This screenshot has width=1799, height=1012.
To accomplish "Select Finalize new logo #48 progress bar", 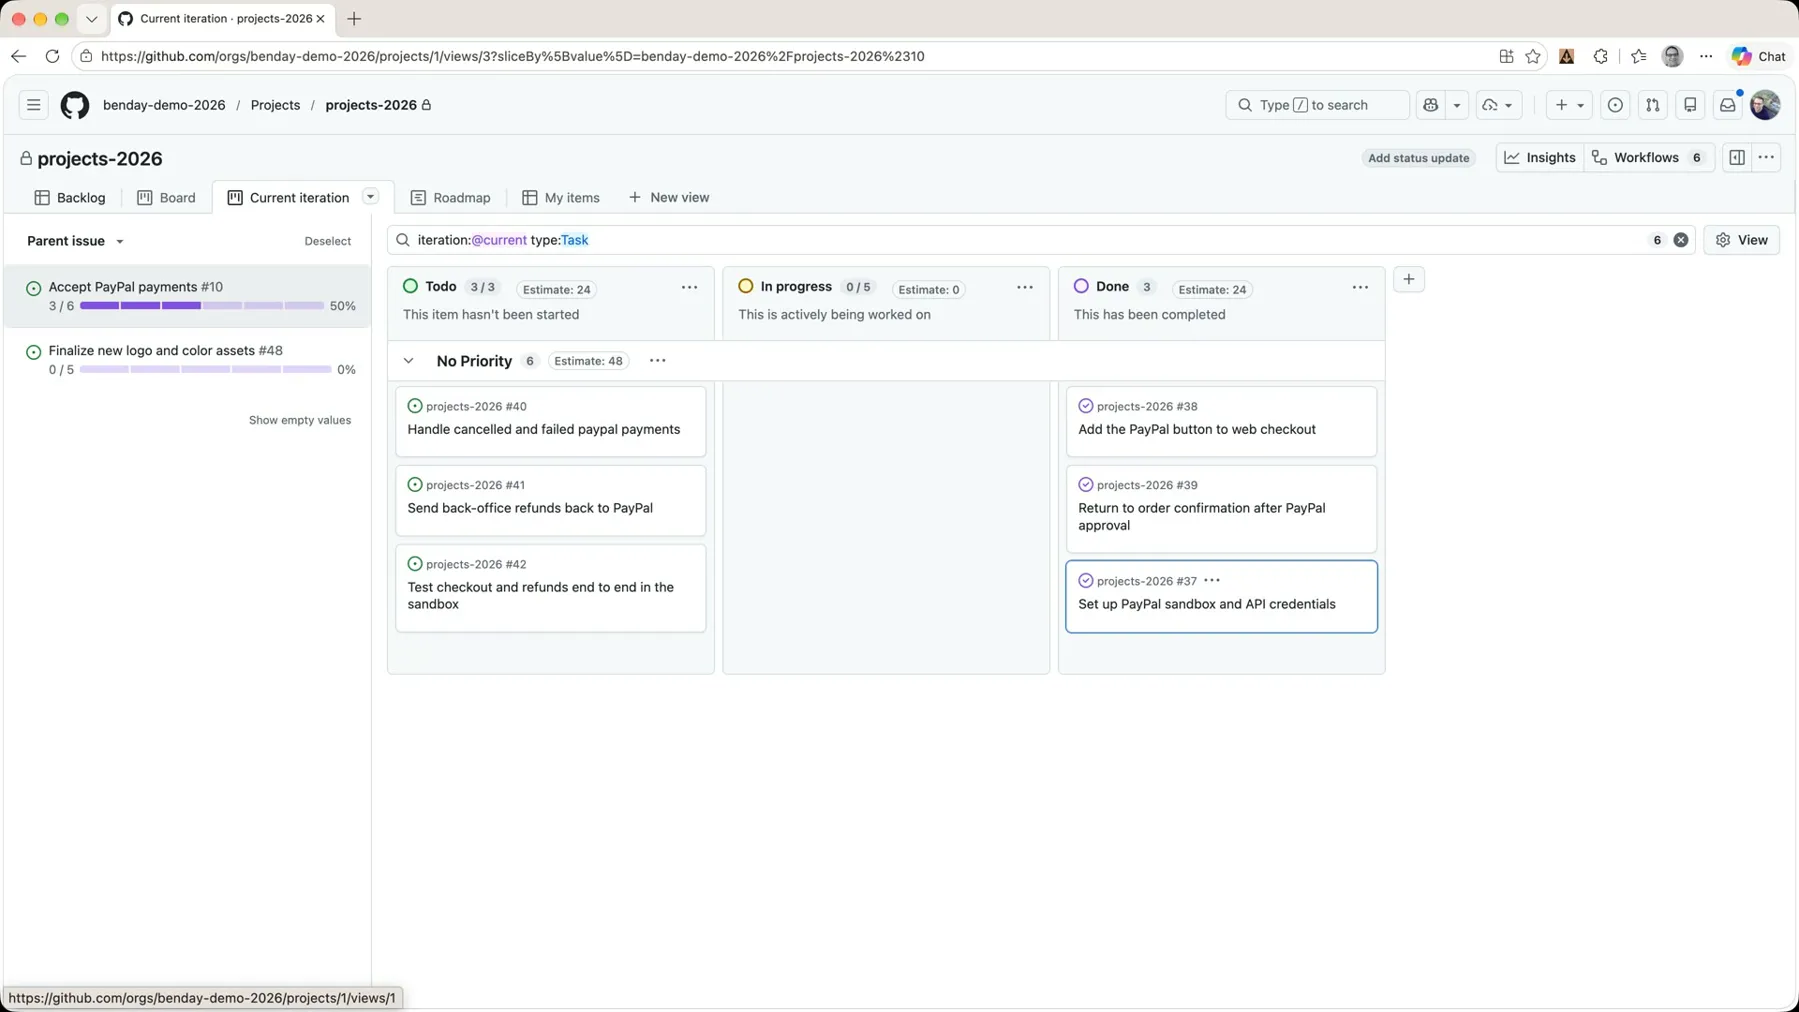I will [x=206, y=370].
